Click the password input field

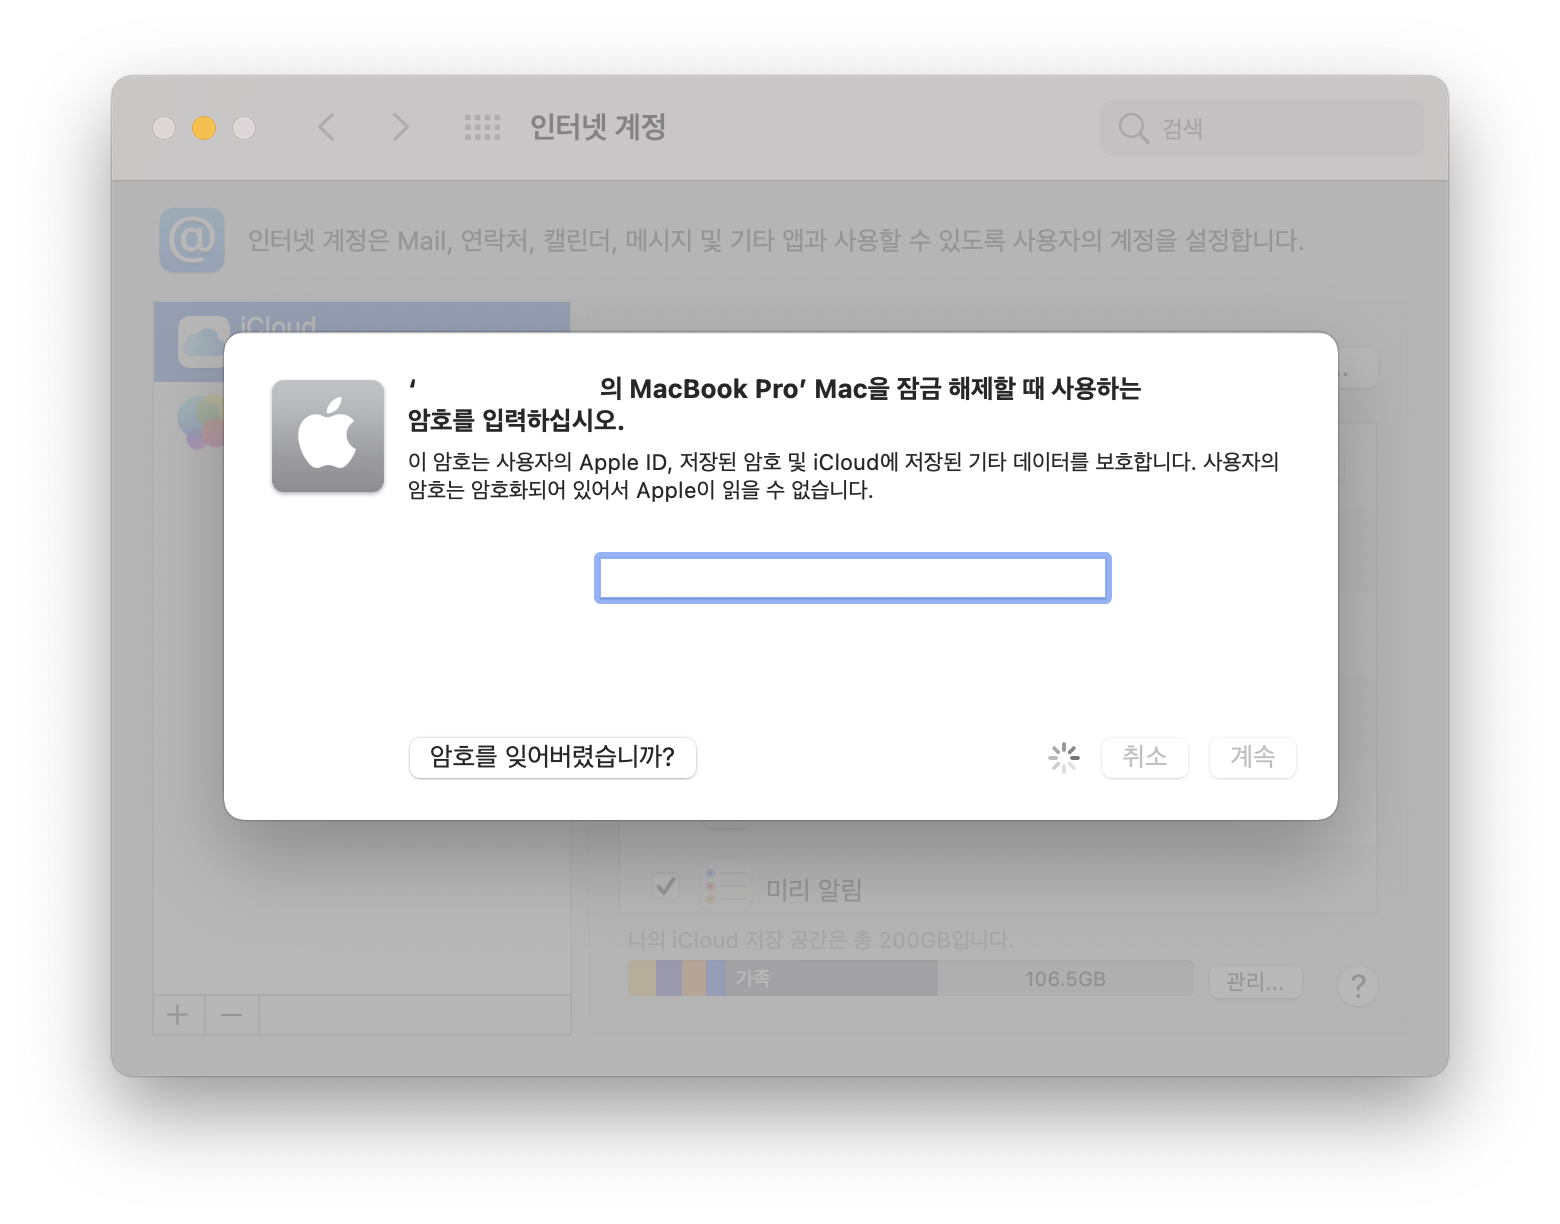pyautogui.click(x=852, y=578)
